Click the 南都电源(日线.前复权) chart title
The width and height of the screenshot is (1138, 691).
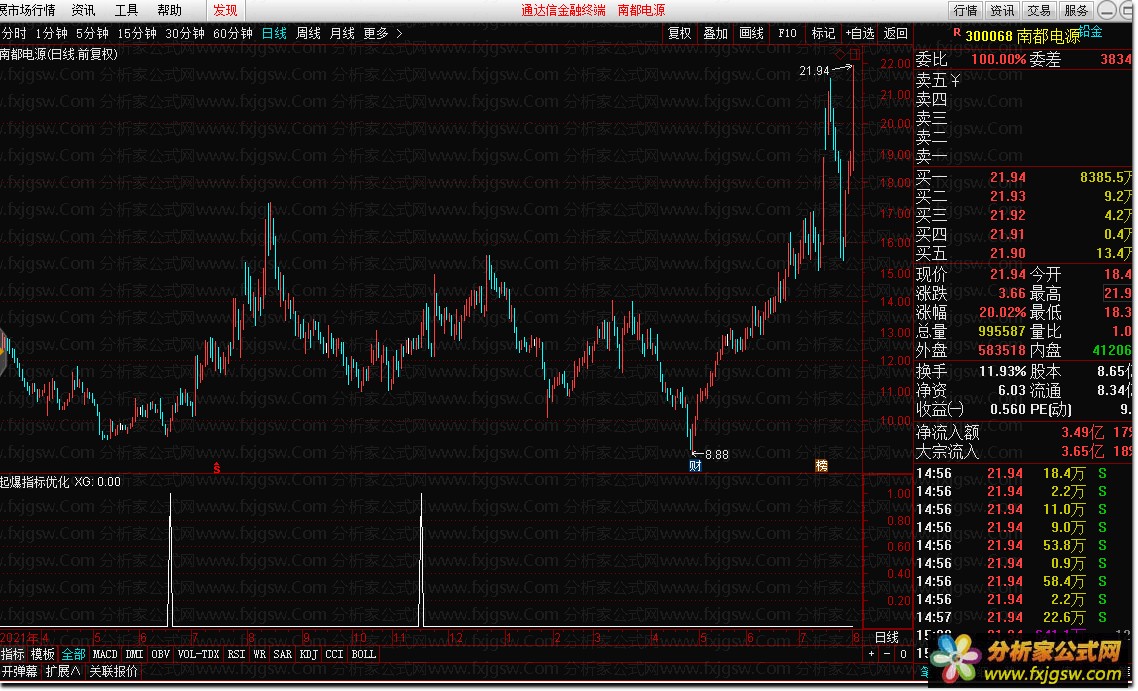(x=59, y=54)
